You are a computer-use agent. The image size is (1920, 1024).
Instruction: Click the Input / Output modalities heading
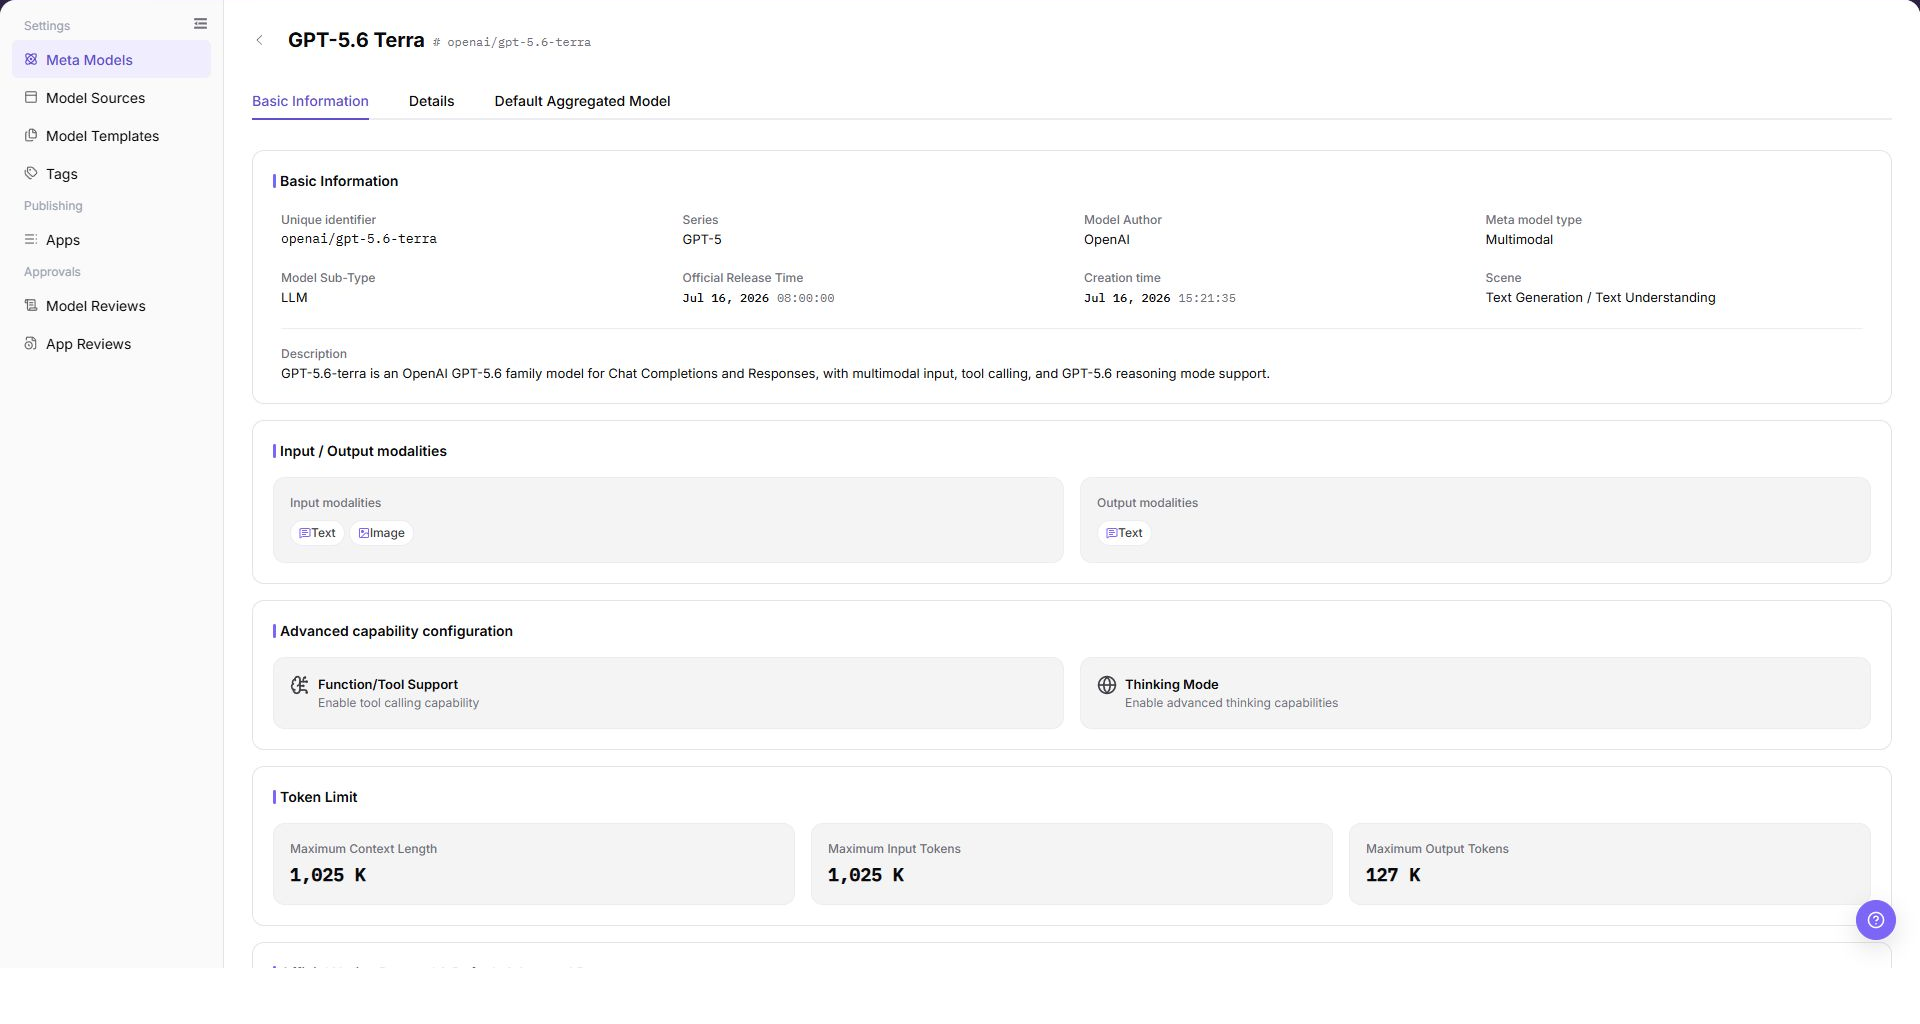tap(363, 451)
